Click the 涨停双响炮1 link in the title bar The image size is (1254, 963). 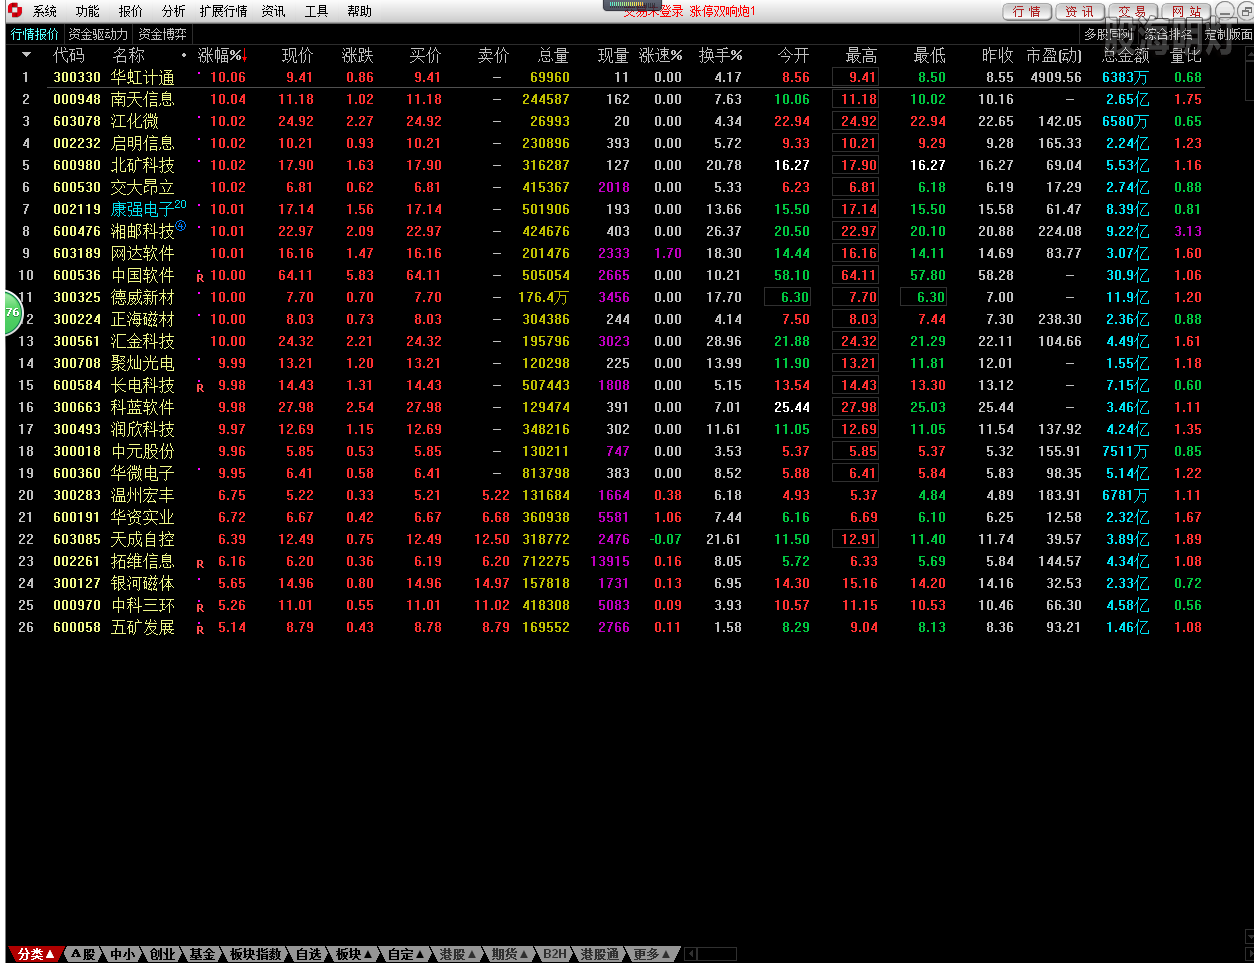point(722,11)
